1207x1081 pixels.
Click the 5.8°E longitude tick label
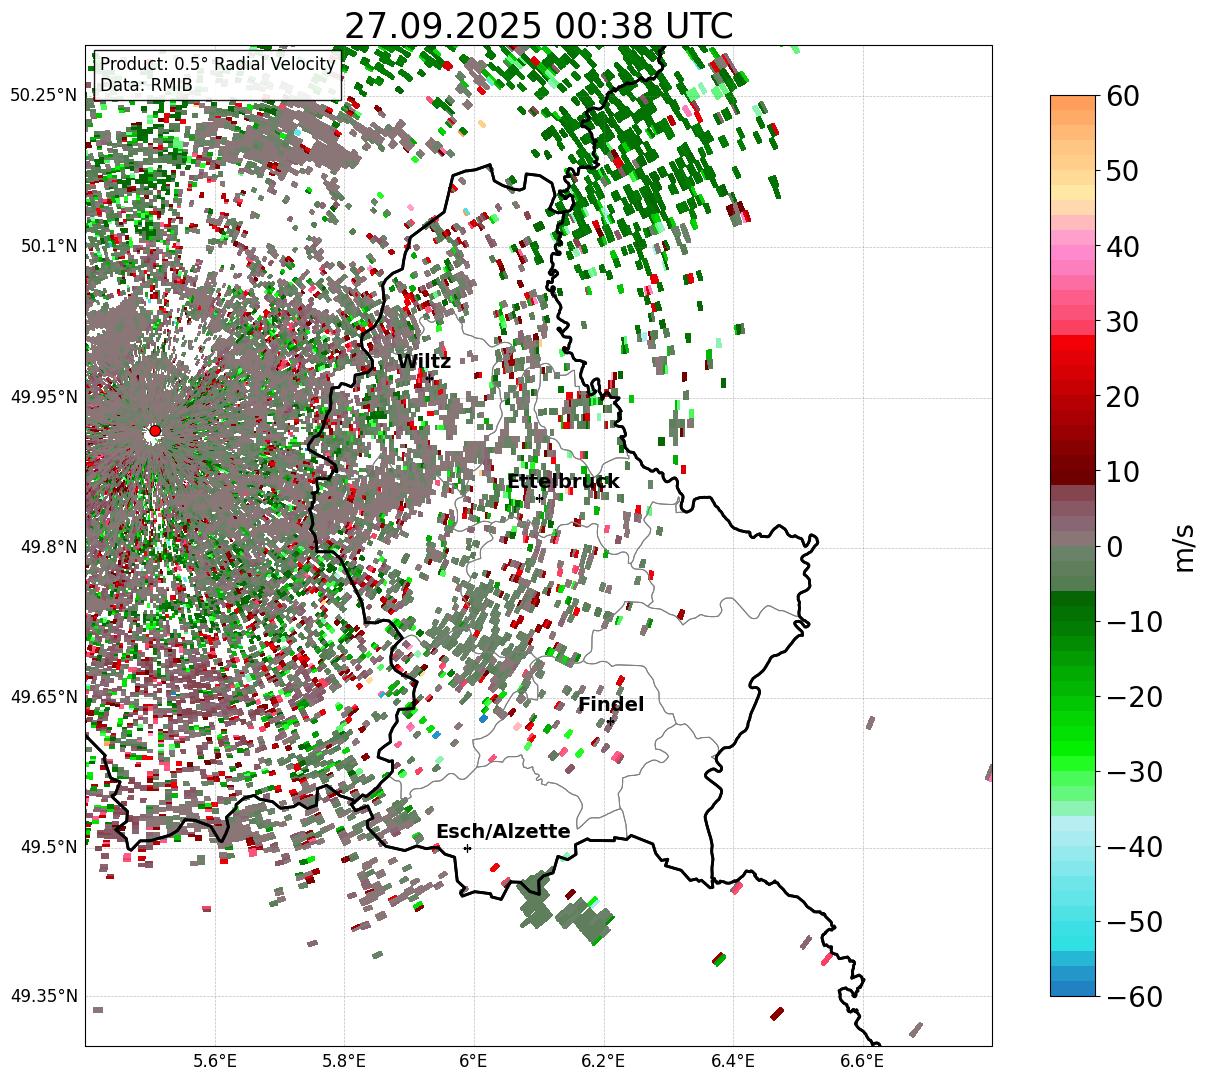(345, 1061)
